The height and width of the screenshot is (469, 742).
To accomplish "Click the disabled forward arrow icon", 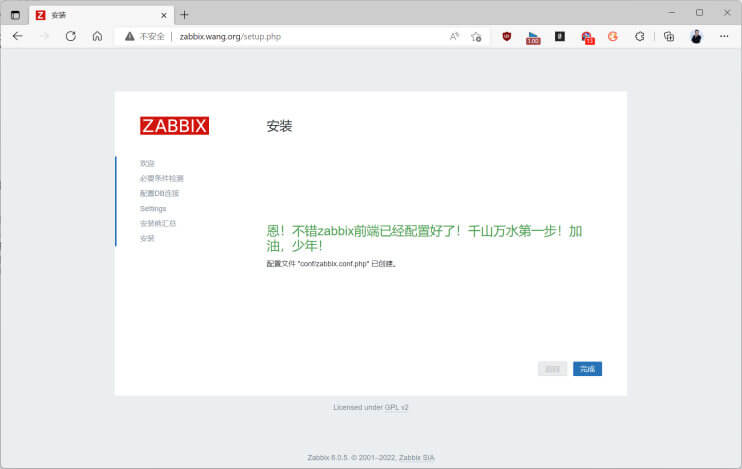I will tap(44, 36).
